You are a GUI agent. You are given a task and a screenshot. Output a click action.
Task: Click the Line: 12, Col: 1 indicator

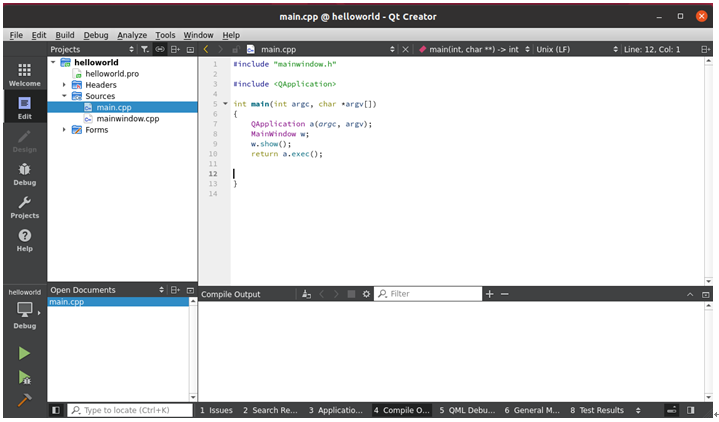pos(652,49)
